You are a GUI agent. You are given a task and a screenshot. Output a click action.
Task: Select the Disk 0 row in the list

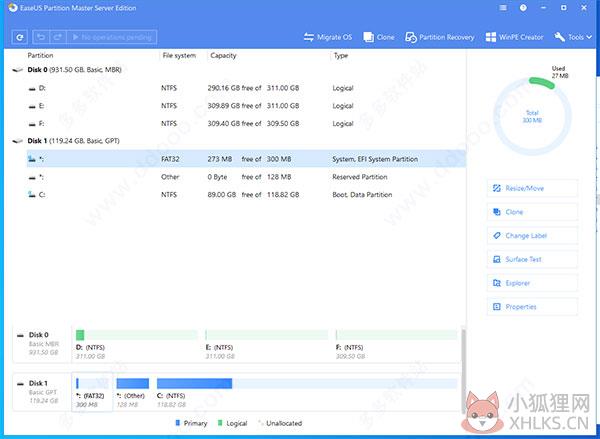(238, 70)
